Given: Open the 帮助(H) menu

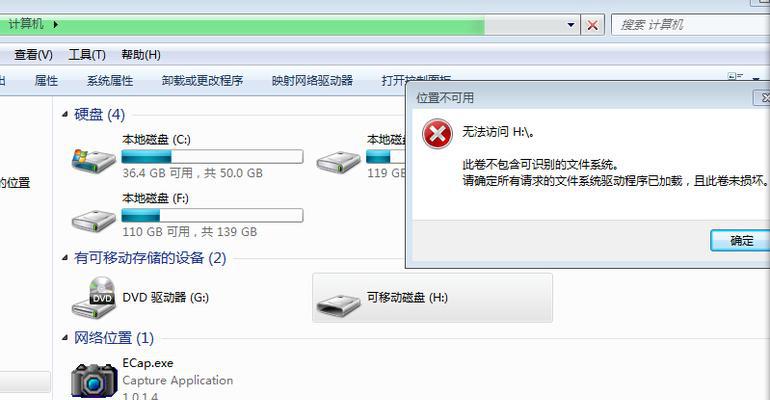Looking at the screenshot, I should [141, 55].
